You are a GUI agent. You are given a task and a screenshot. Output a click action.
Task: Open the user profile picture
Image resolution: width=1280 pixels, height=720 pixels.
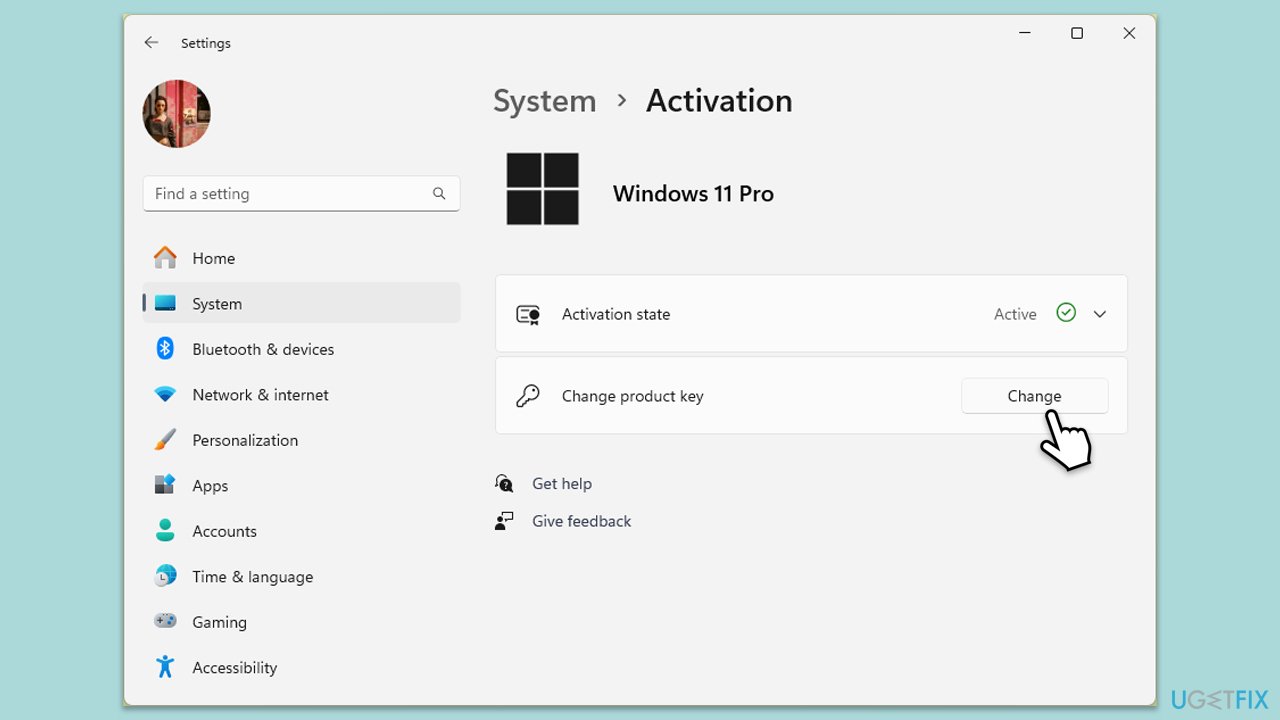tap(177, 114)
